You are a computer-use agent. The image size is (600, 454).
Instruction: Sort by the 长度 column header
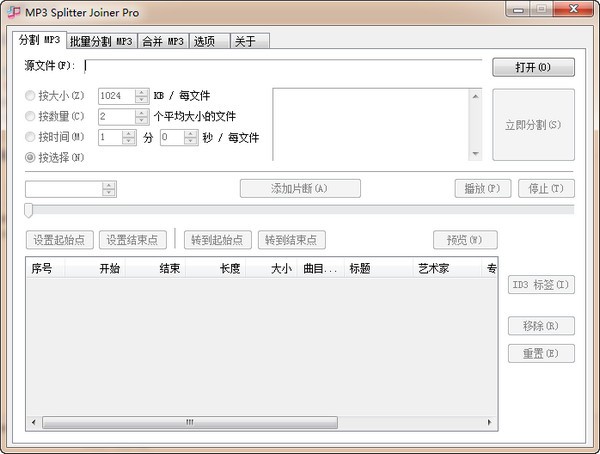pos(215,268)
